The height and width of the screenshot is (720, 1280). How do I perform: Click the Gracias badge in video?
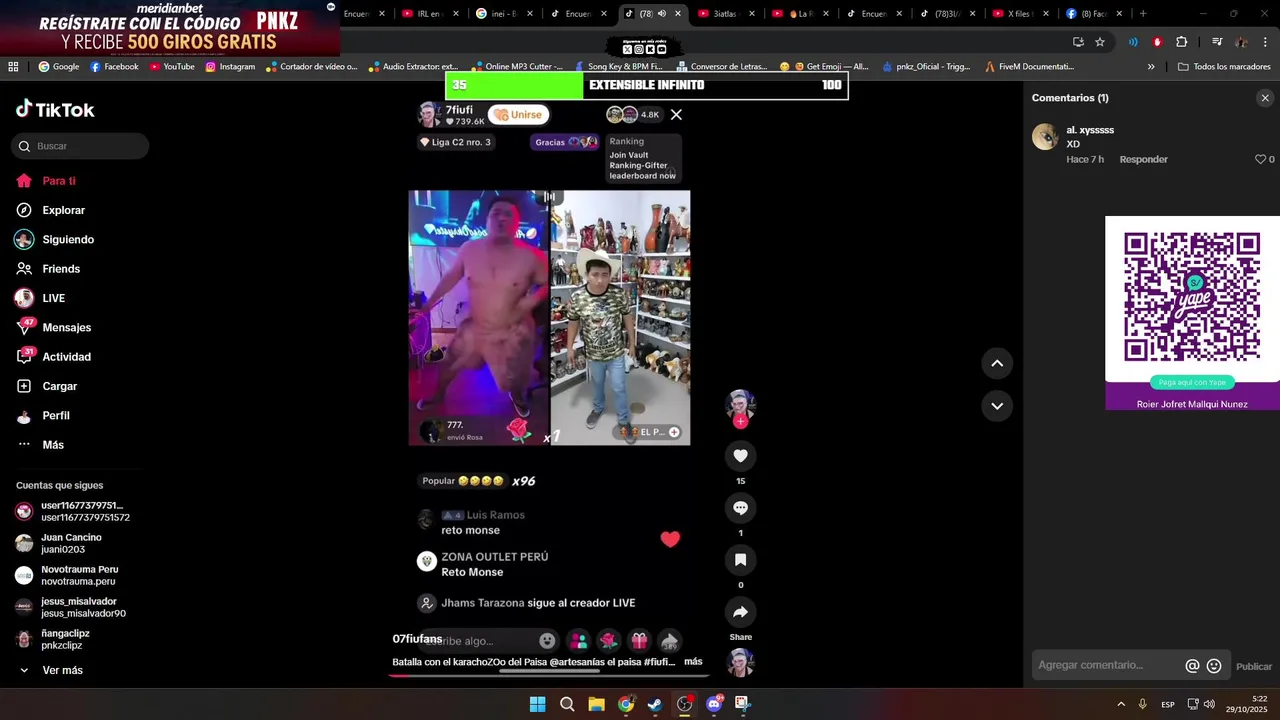[x=565, y=142]
